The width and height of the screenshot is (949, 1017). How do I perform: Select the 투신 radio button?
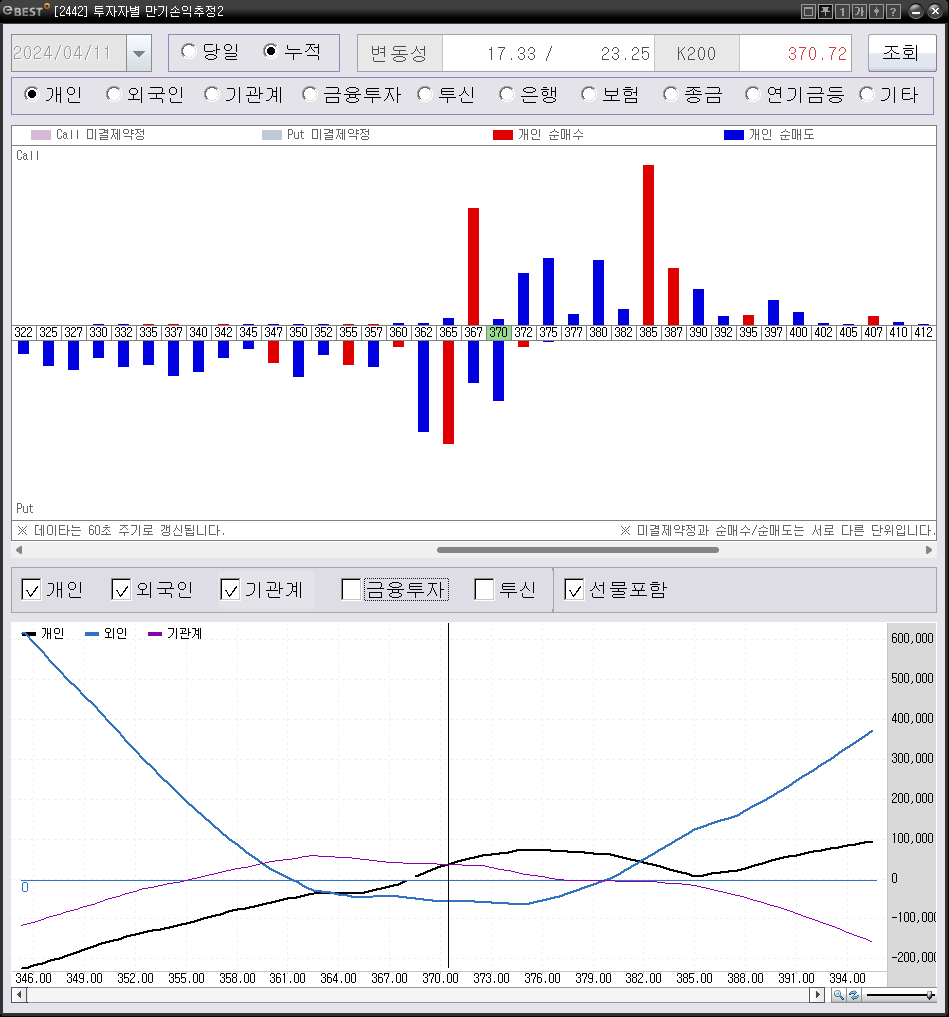click(425, 95)
